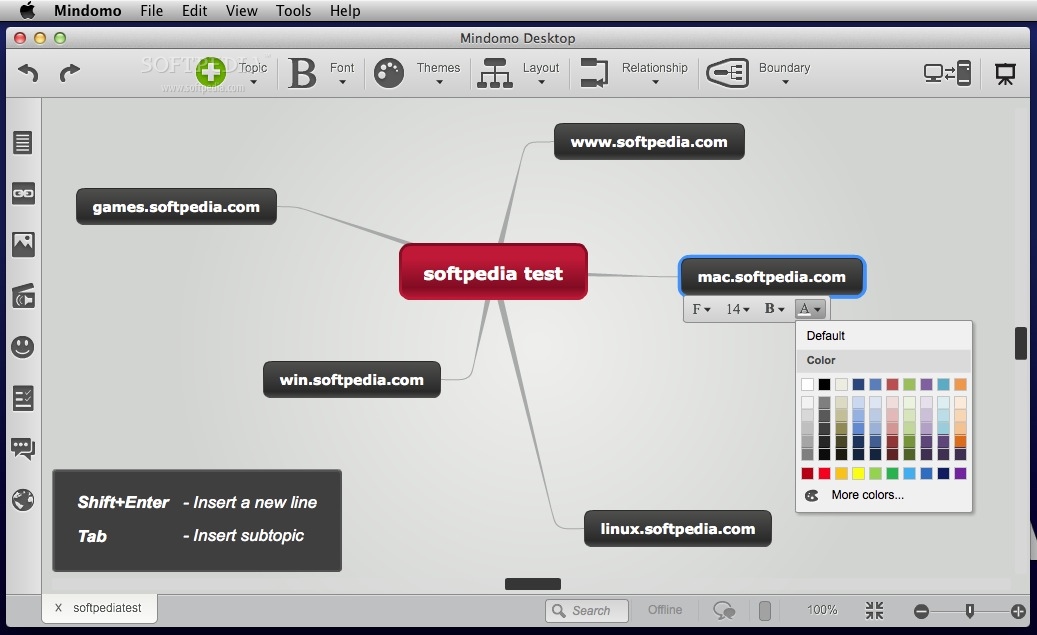Open the task info tool in the sidebar
Screen dimensions: 1037x635
(23, 398)
